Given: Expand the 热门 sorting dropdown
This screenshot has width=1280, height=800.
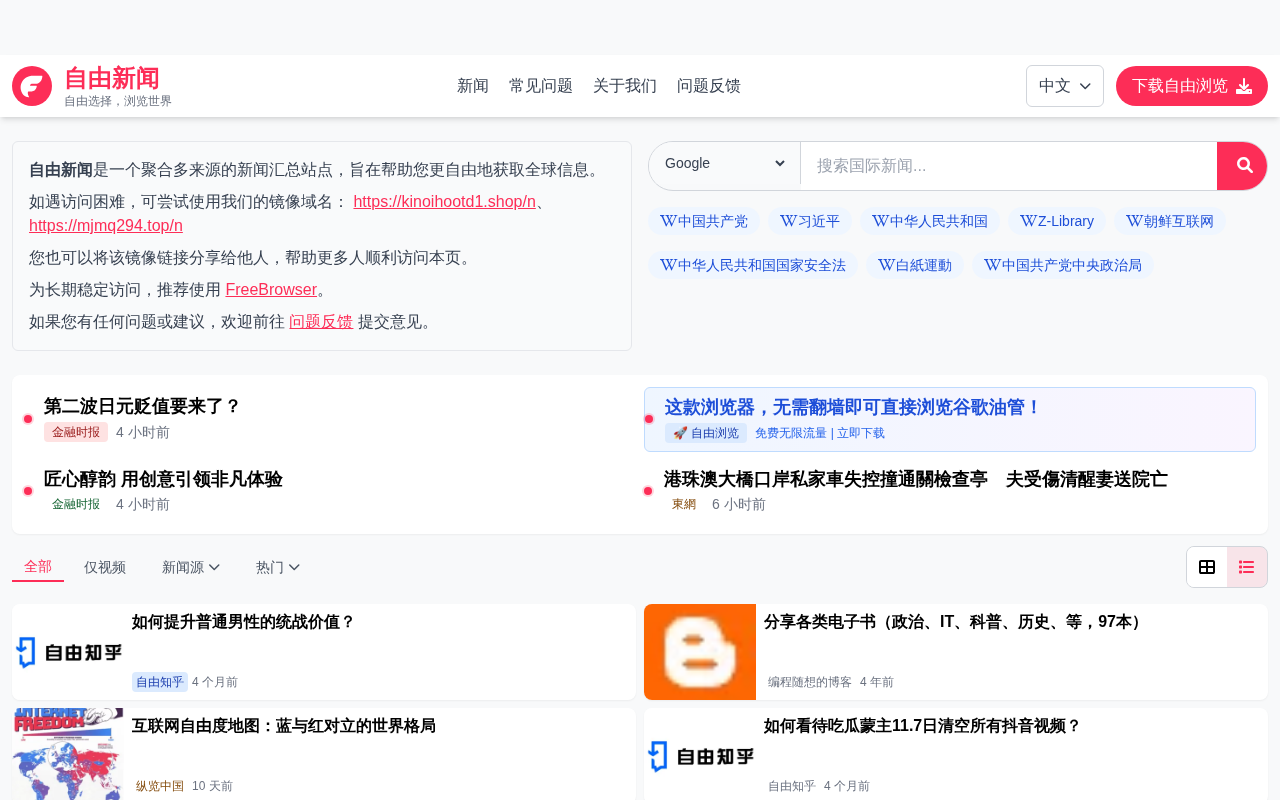Looking at the screenshot, I should 278,568.
